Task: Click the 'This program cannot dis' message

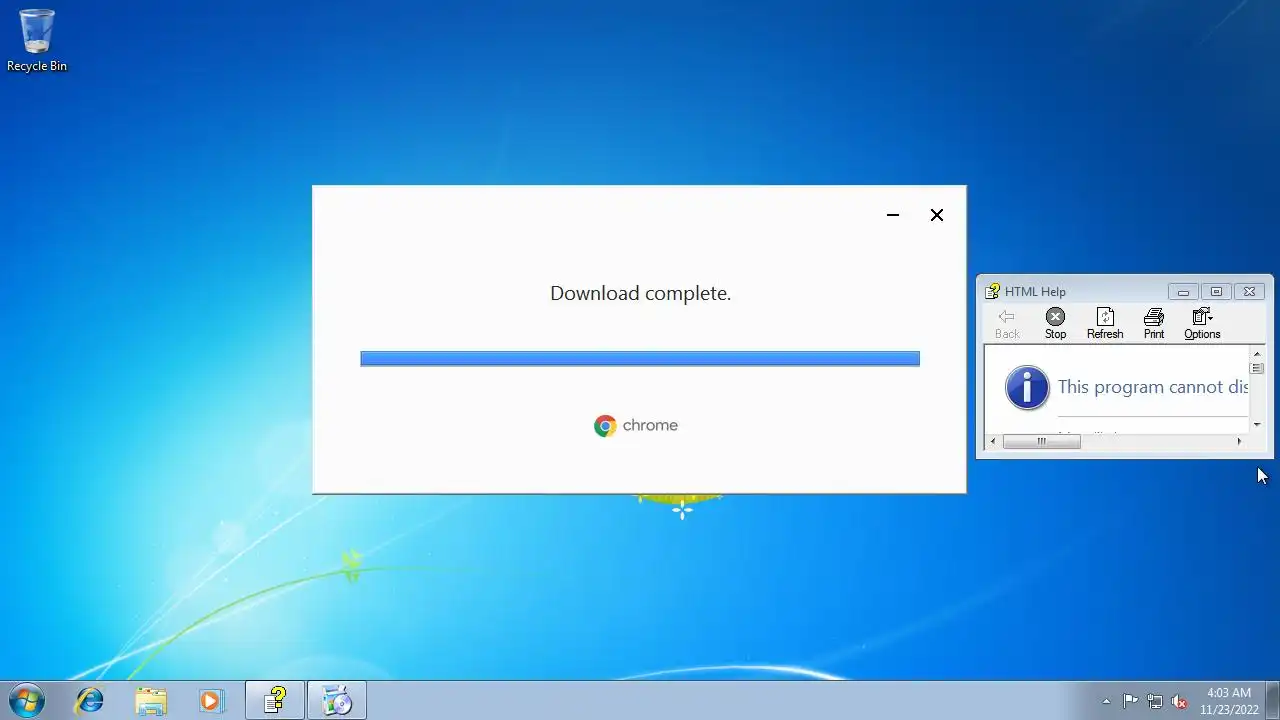Action: 1153,387
